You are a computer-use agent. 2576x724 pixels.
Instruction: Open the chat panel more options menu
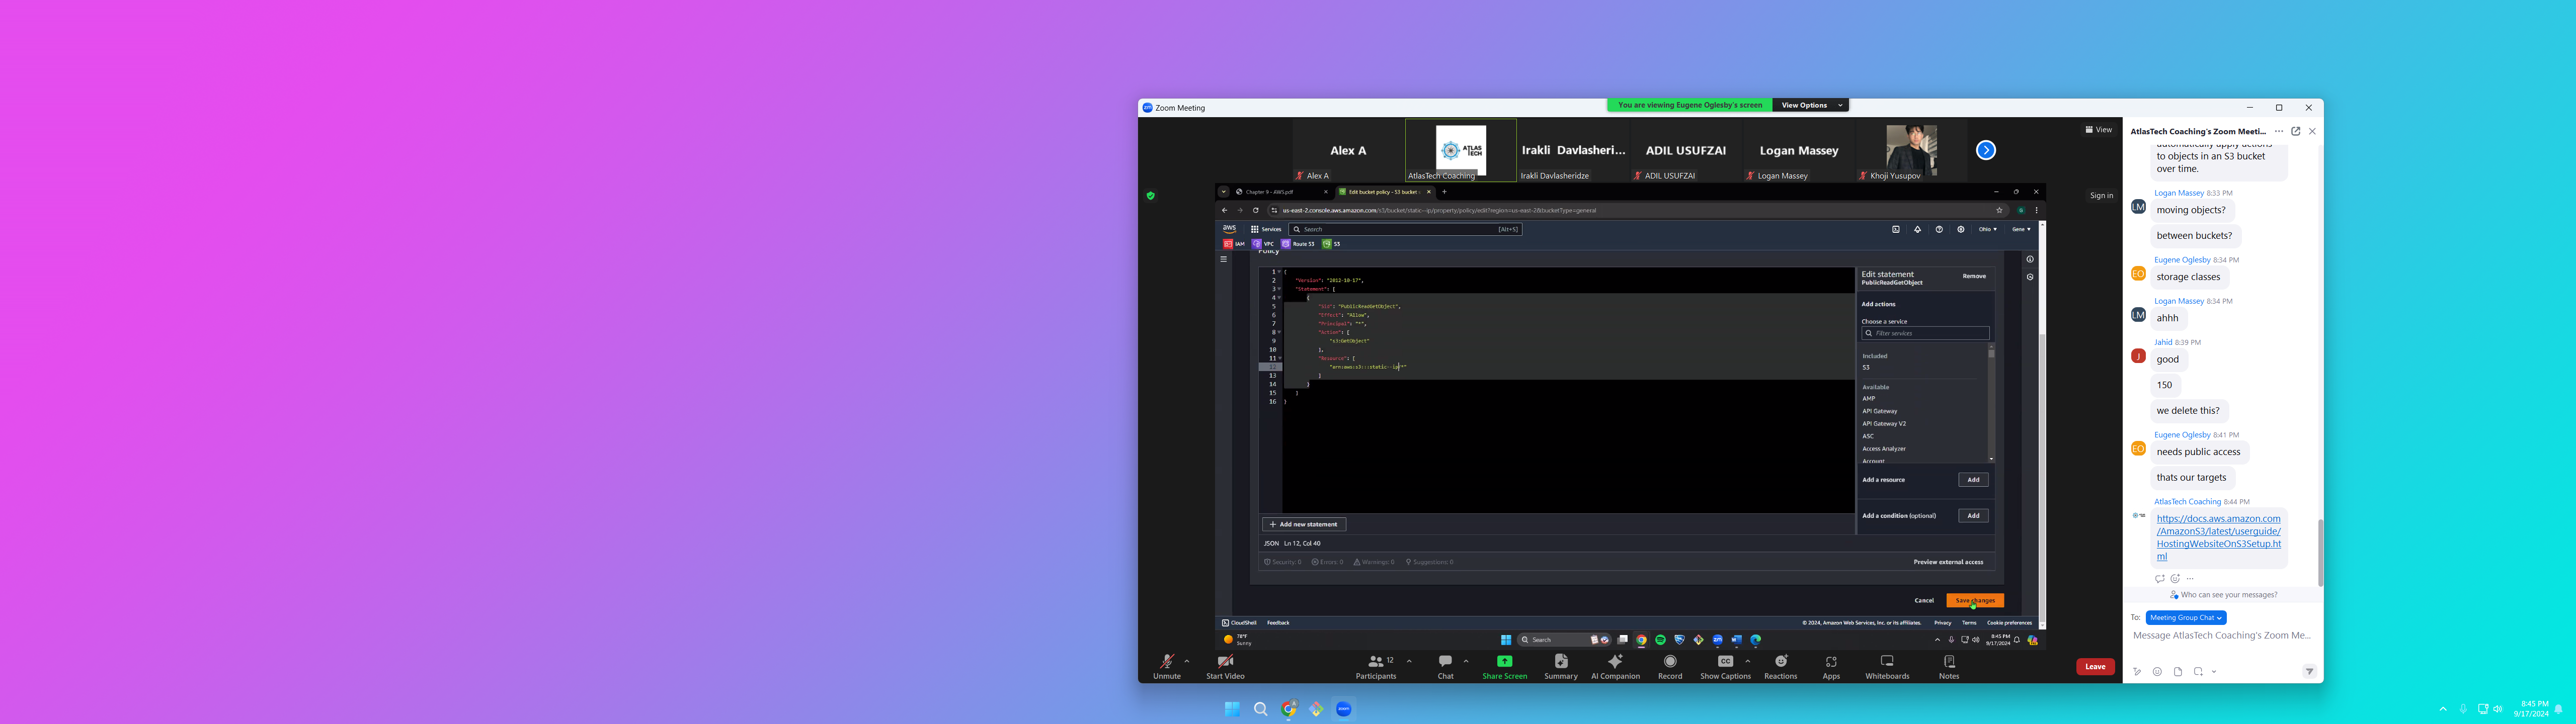pyautogui.click(x=2278, y=131)
